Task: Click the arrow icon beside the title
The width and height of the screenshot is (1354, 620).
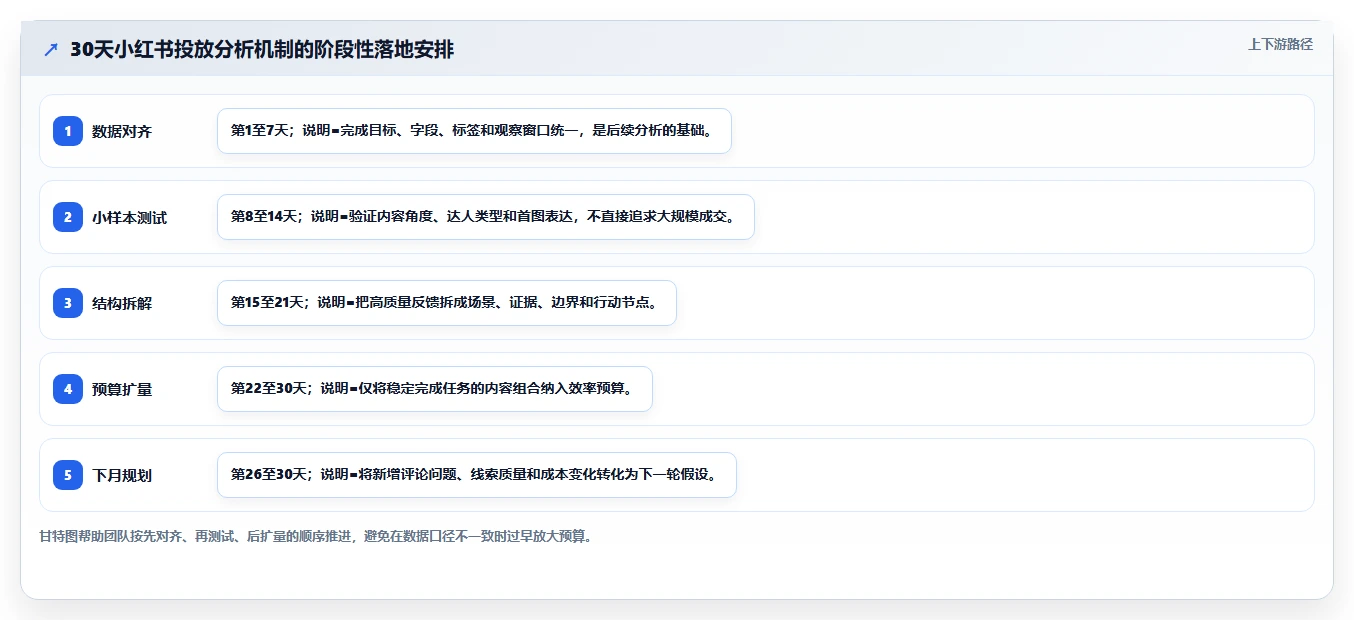Action: coord(51,50)
